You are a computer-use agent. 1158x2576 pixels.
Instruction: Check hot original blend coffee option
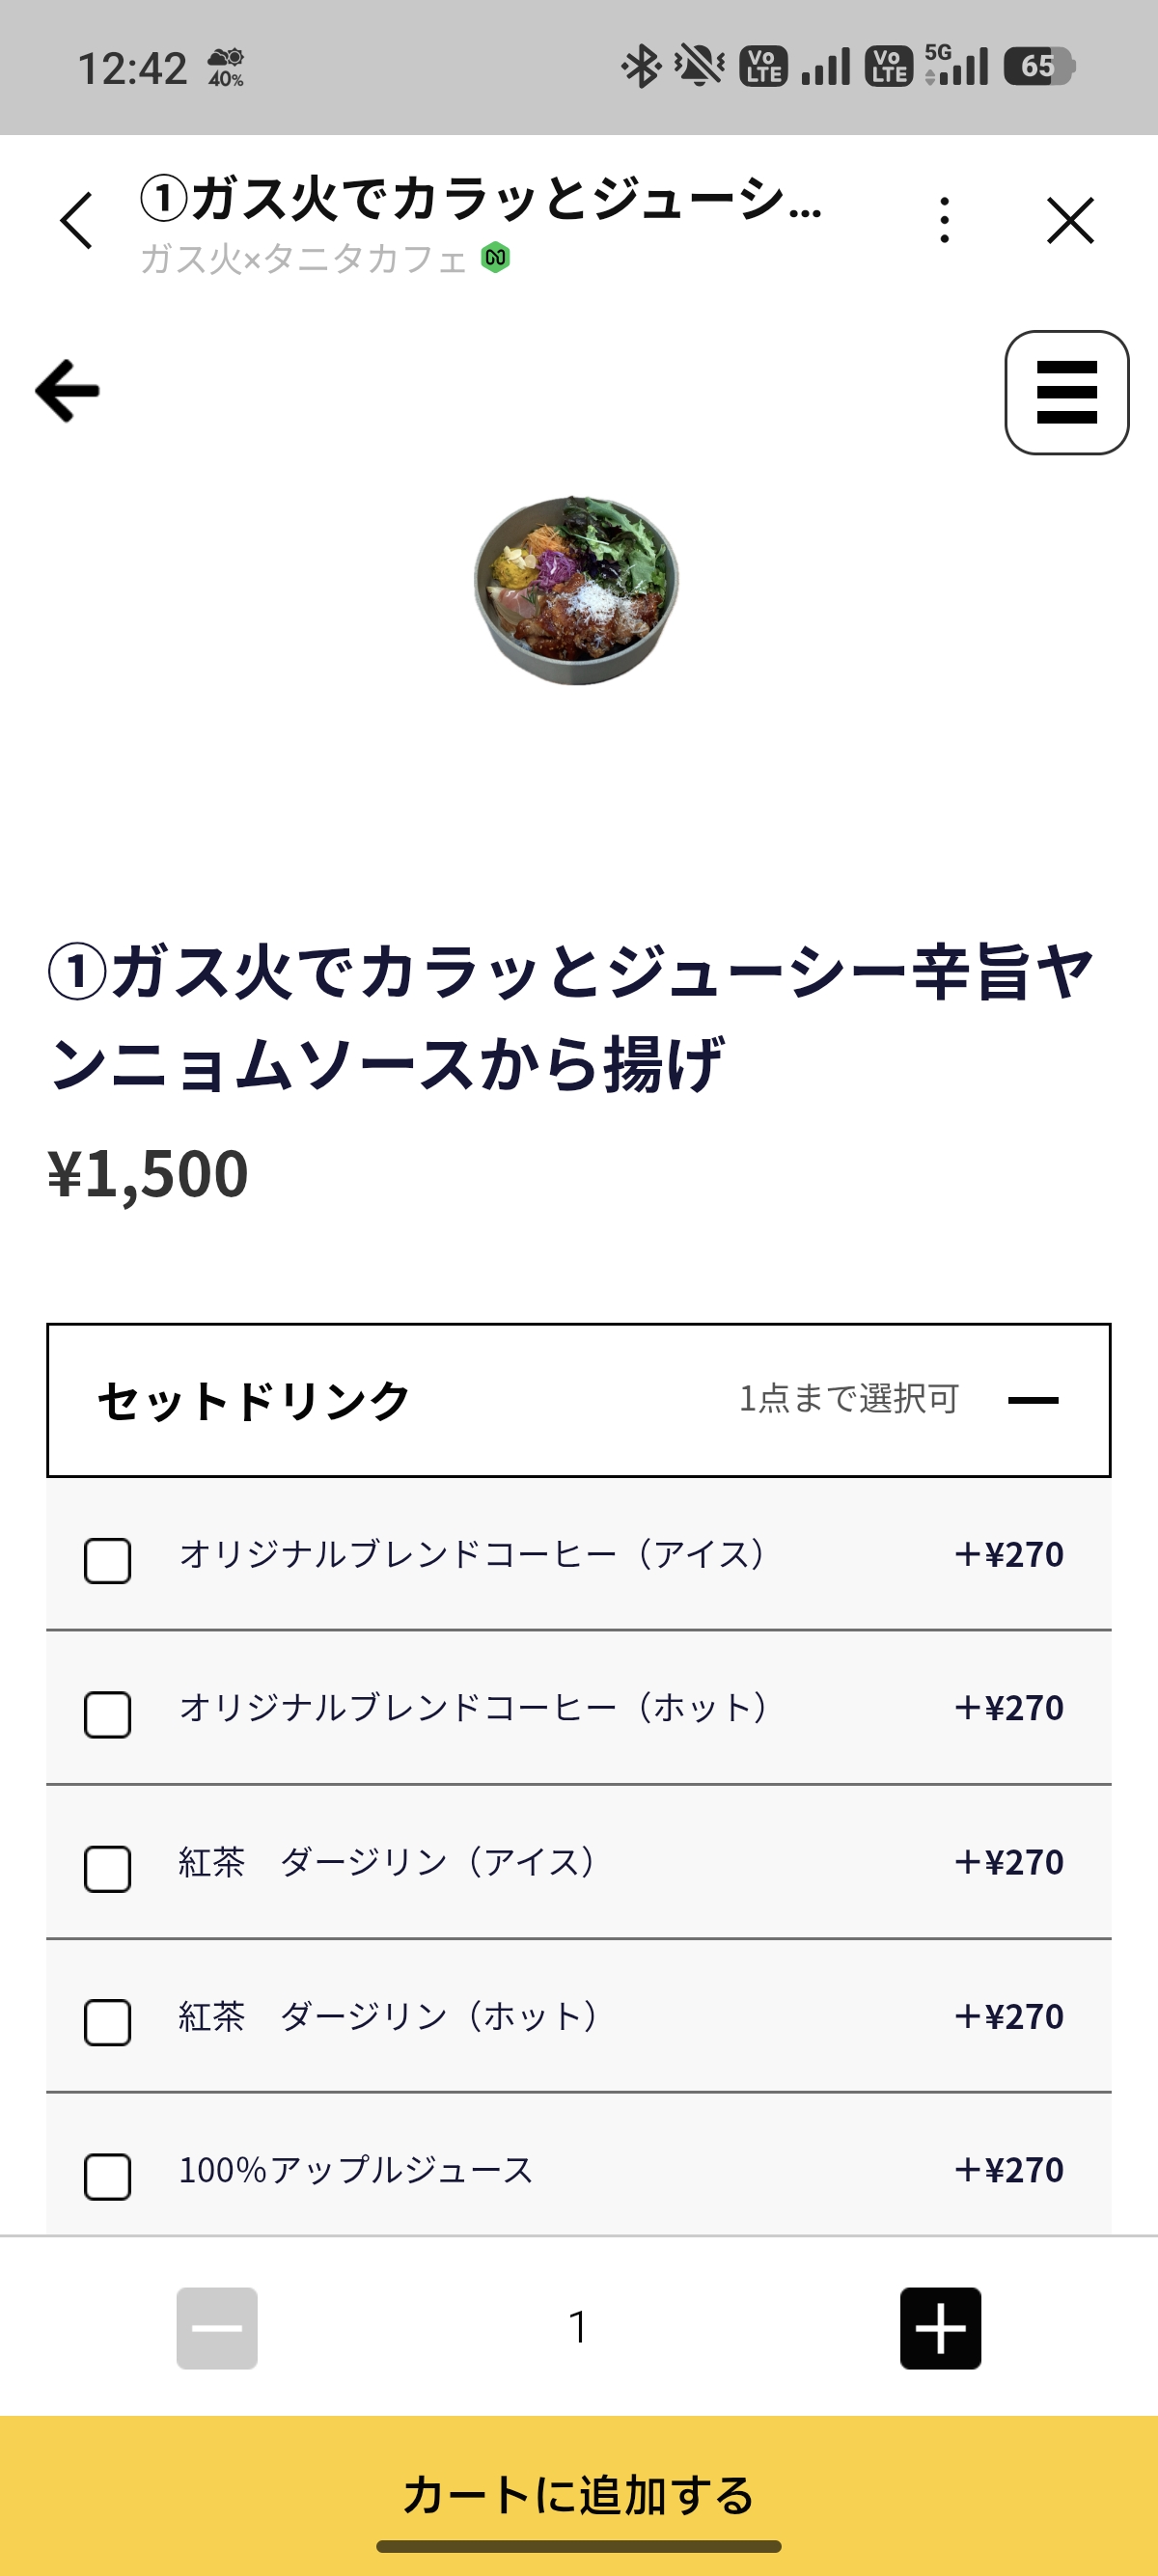(108, 1714)
